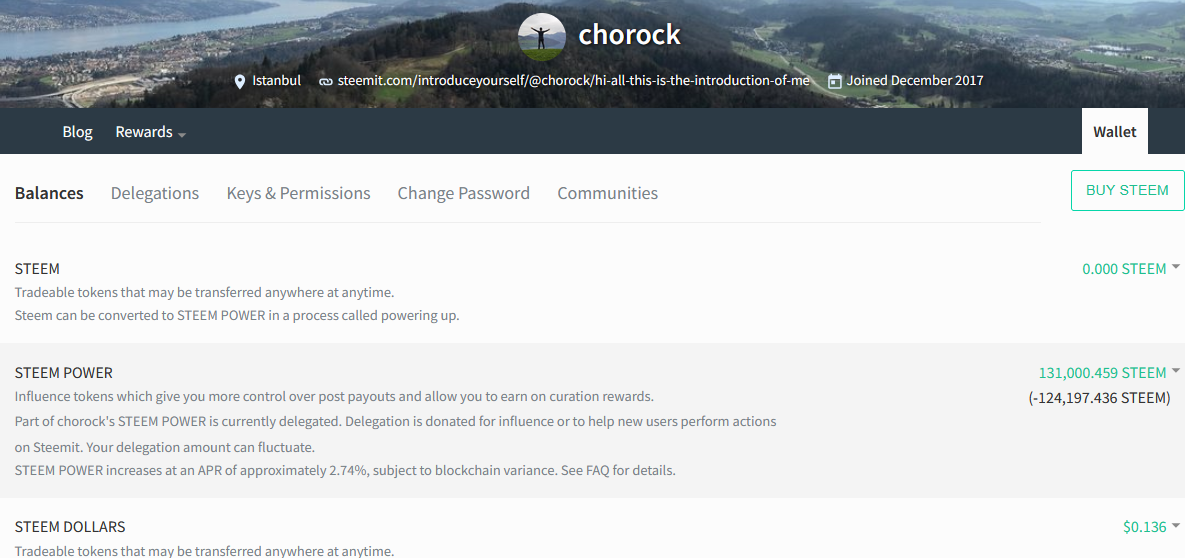The width and height of the screenshot is (1185, 558).
Task: Expand the Rewards dropdown menu
Action: 150,132
